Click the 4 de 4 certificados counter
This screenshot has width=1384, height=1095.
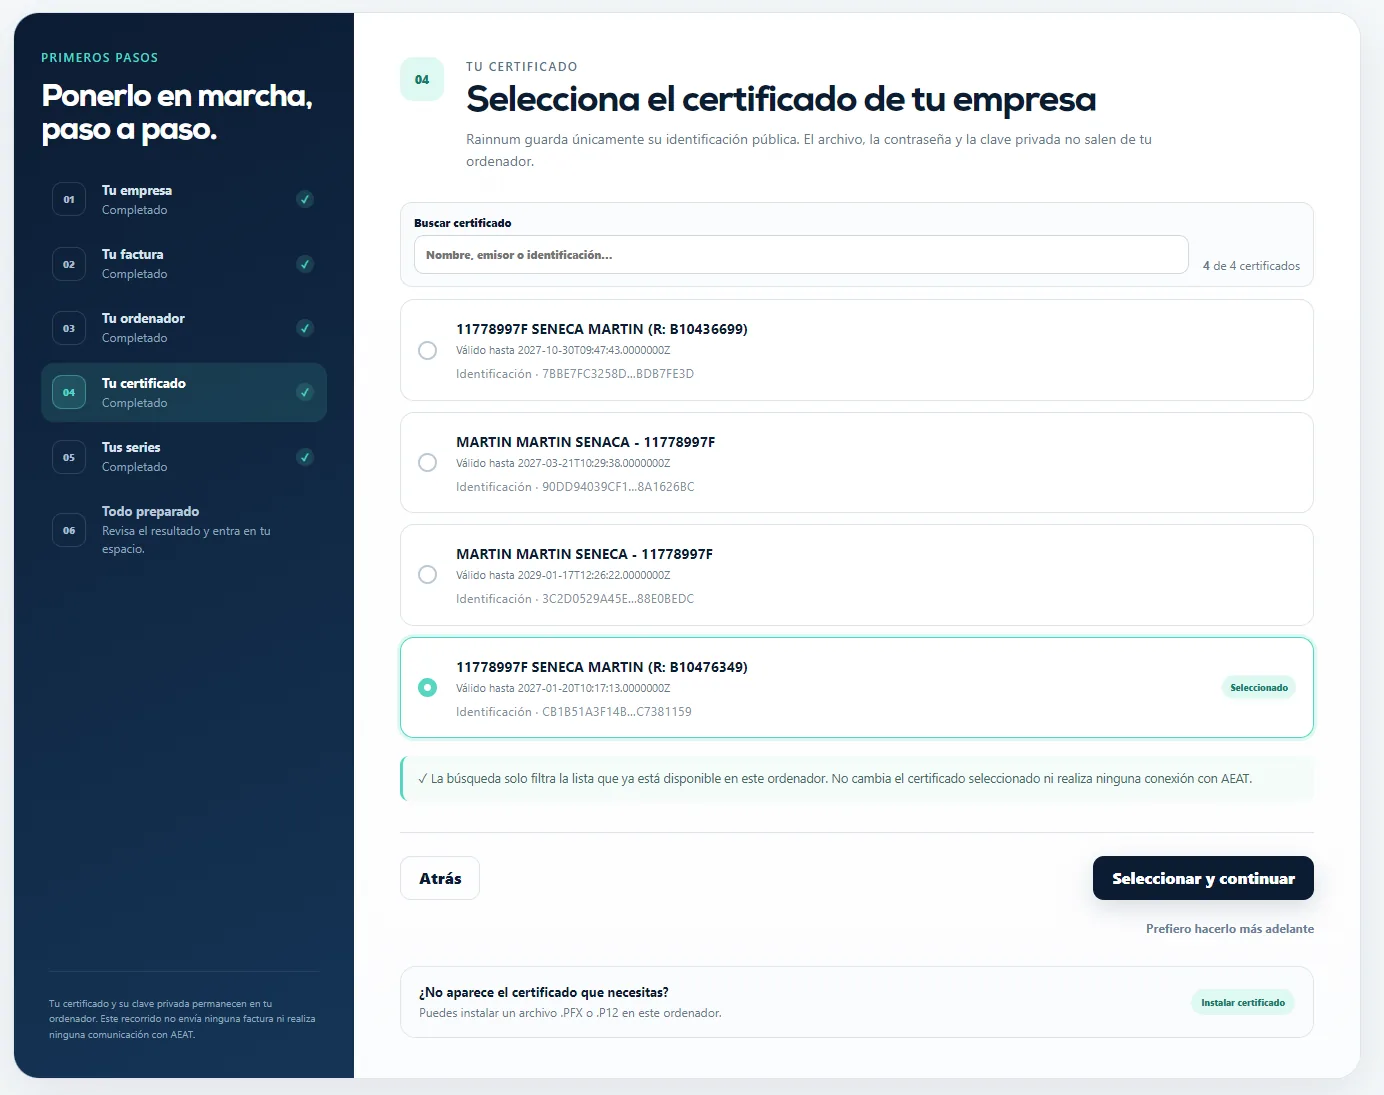[1251, 266]
